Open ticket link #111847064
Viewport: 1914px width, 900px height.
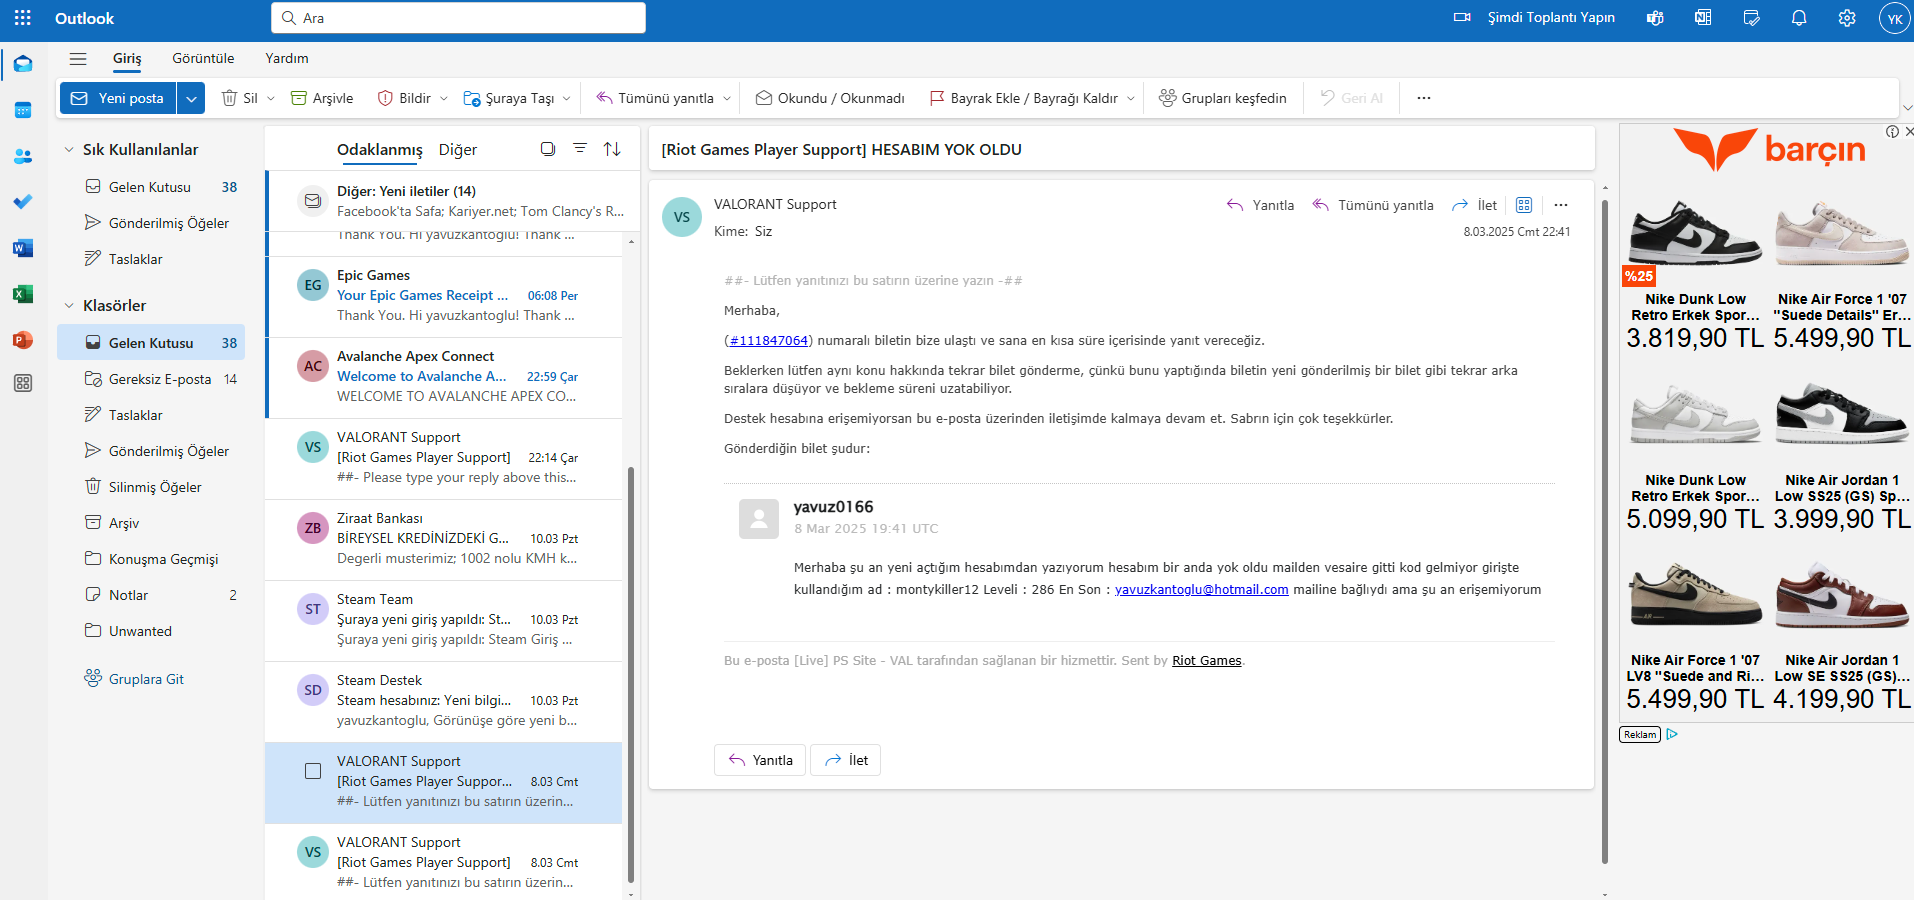tap(768, 341)
